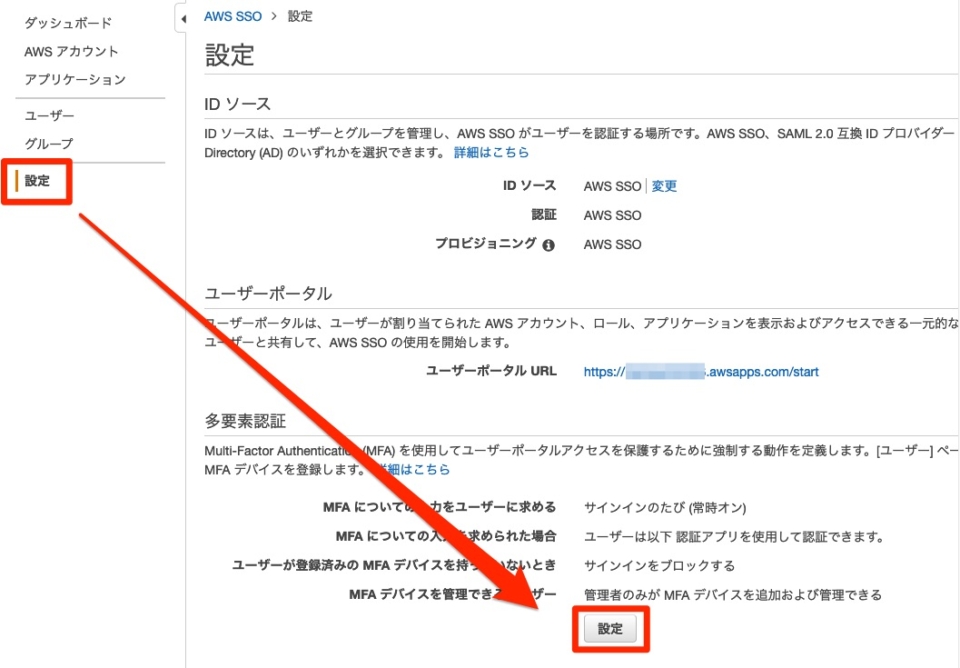Click the 多要素認証 section heading
The height and width of the screenshot is (668, 960).
[x=245, y=421]
